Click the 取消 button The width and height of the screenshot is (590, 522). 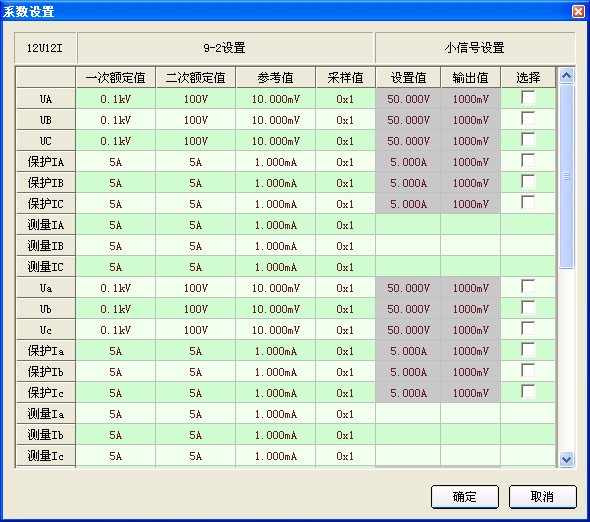click(542, 497)
